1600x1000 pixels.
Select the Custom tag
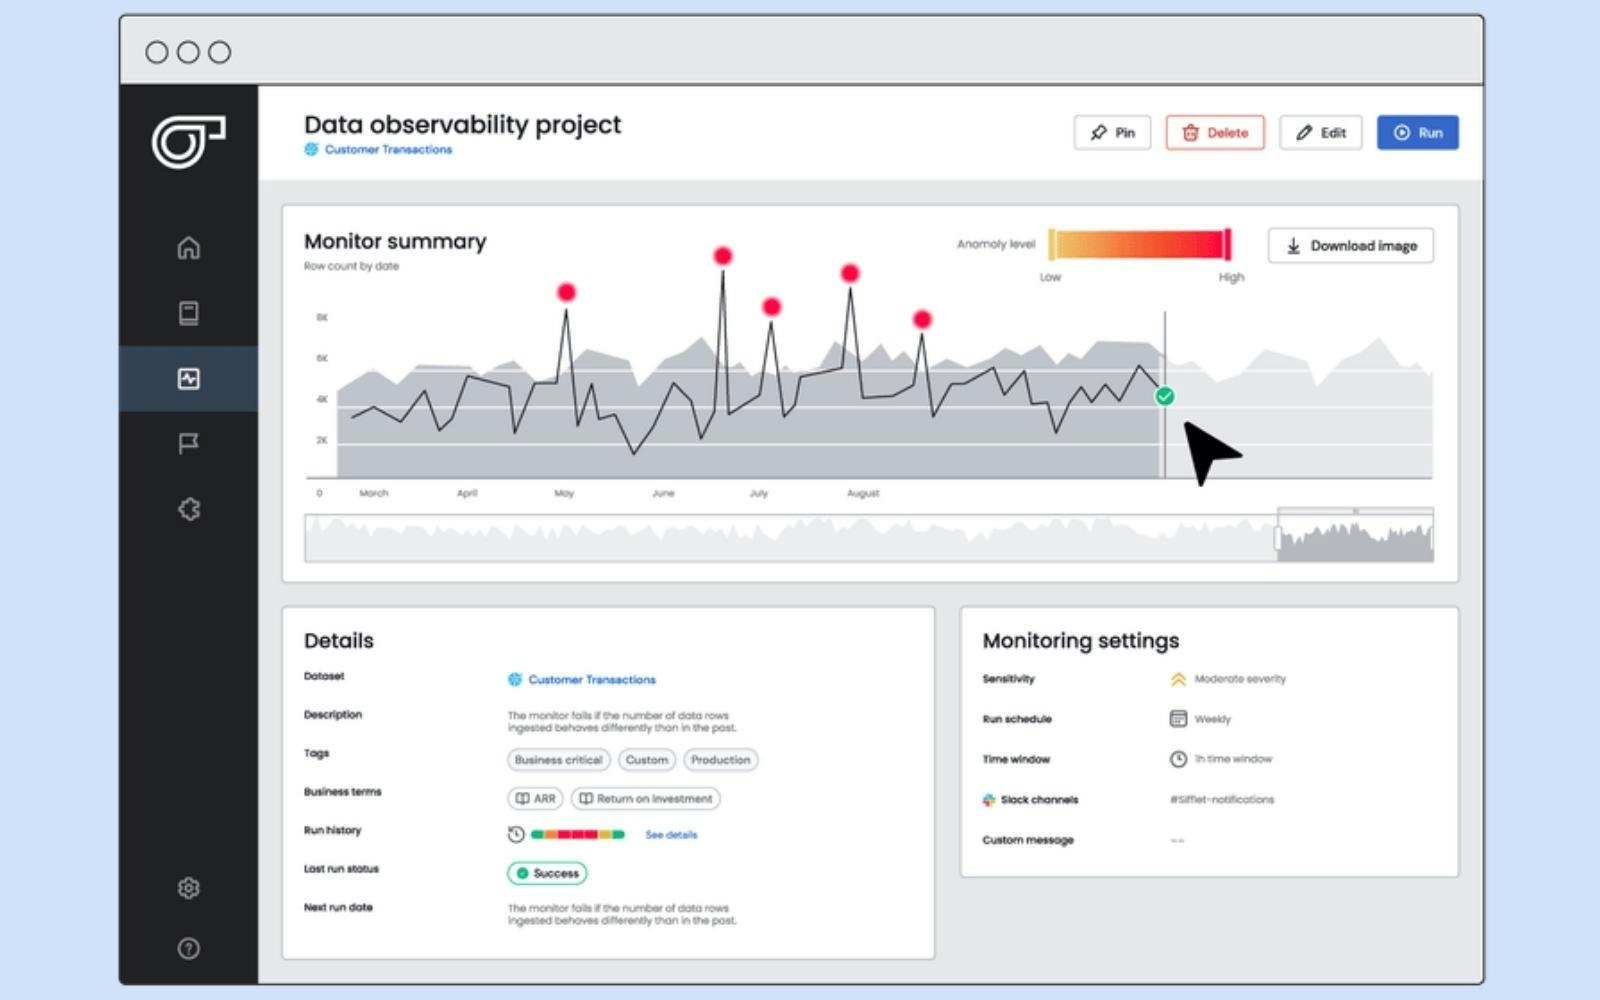click(x=647, y=760)
